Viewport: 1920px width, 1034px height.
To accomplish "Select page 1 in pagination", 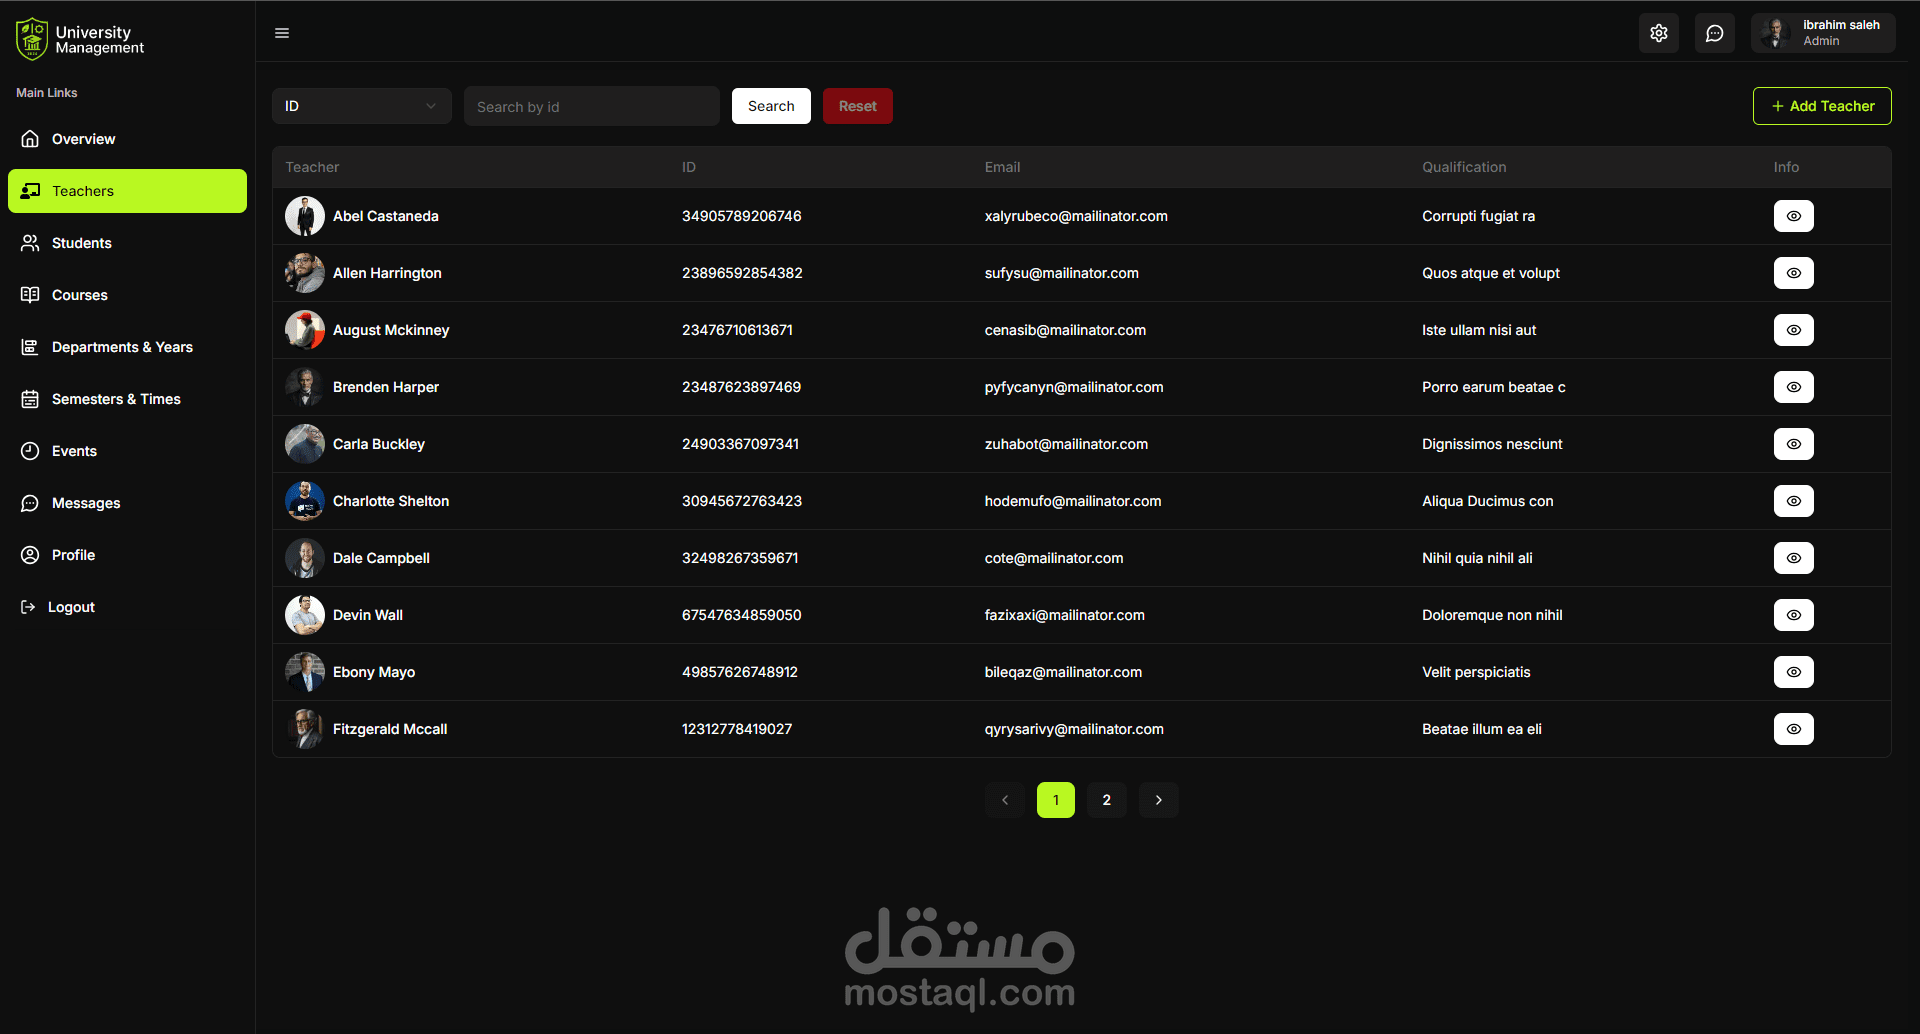I will pos(1056,800).
